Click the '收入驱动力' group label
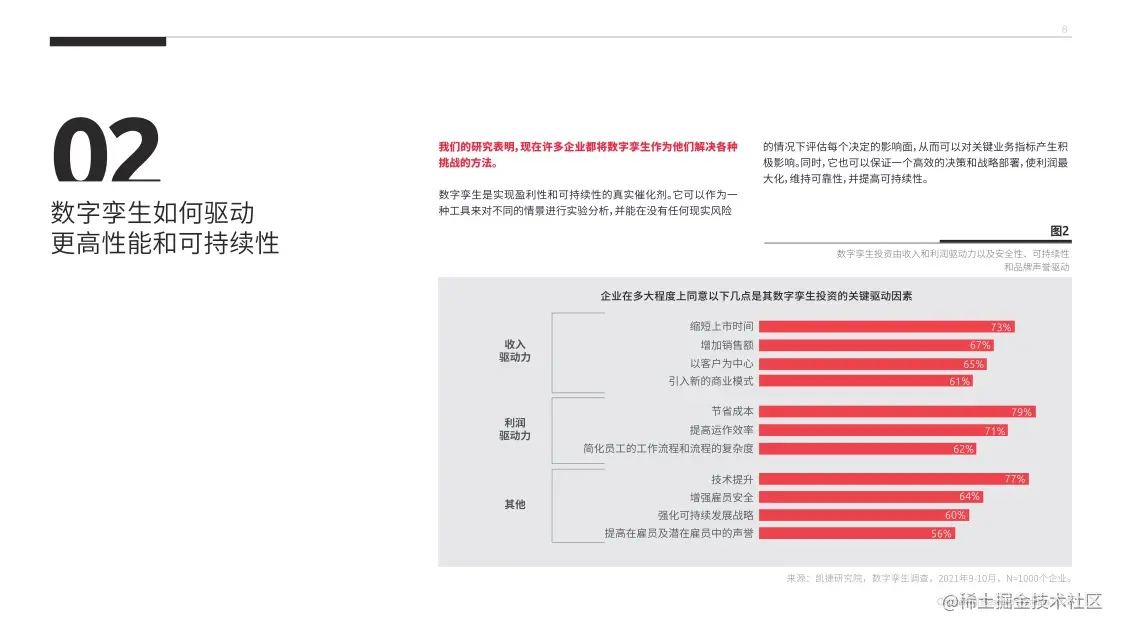The width and height of the screenshot is (1122, 631). 514,351
